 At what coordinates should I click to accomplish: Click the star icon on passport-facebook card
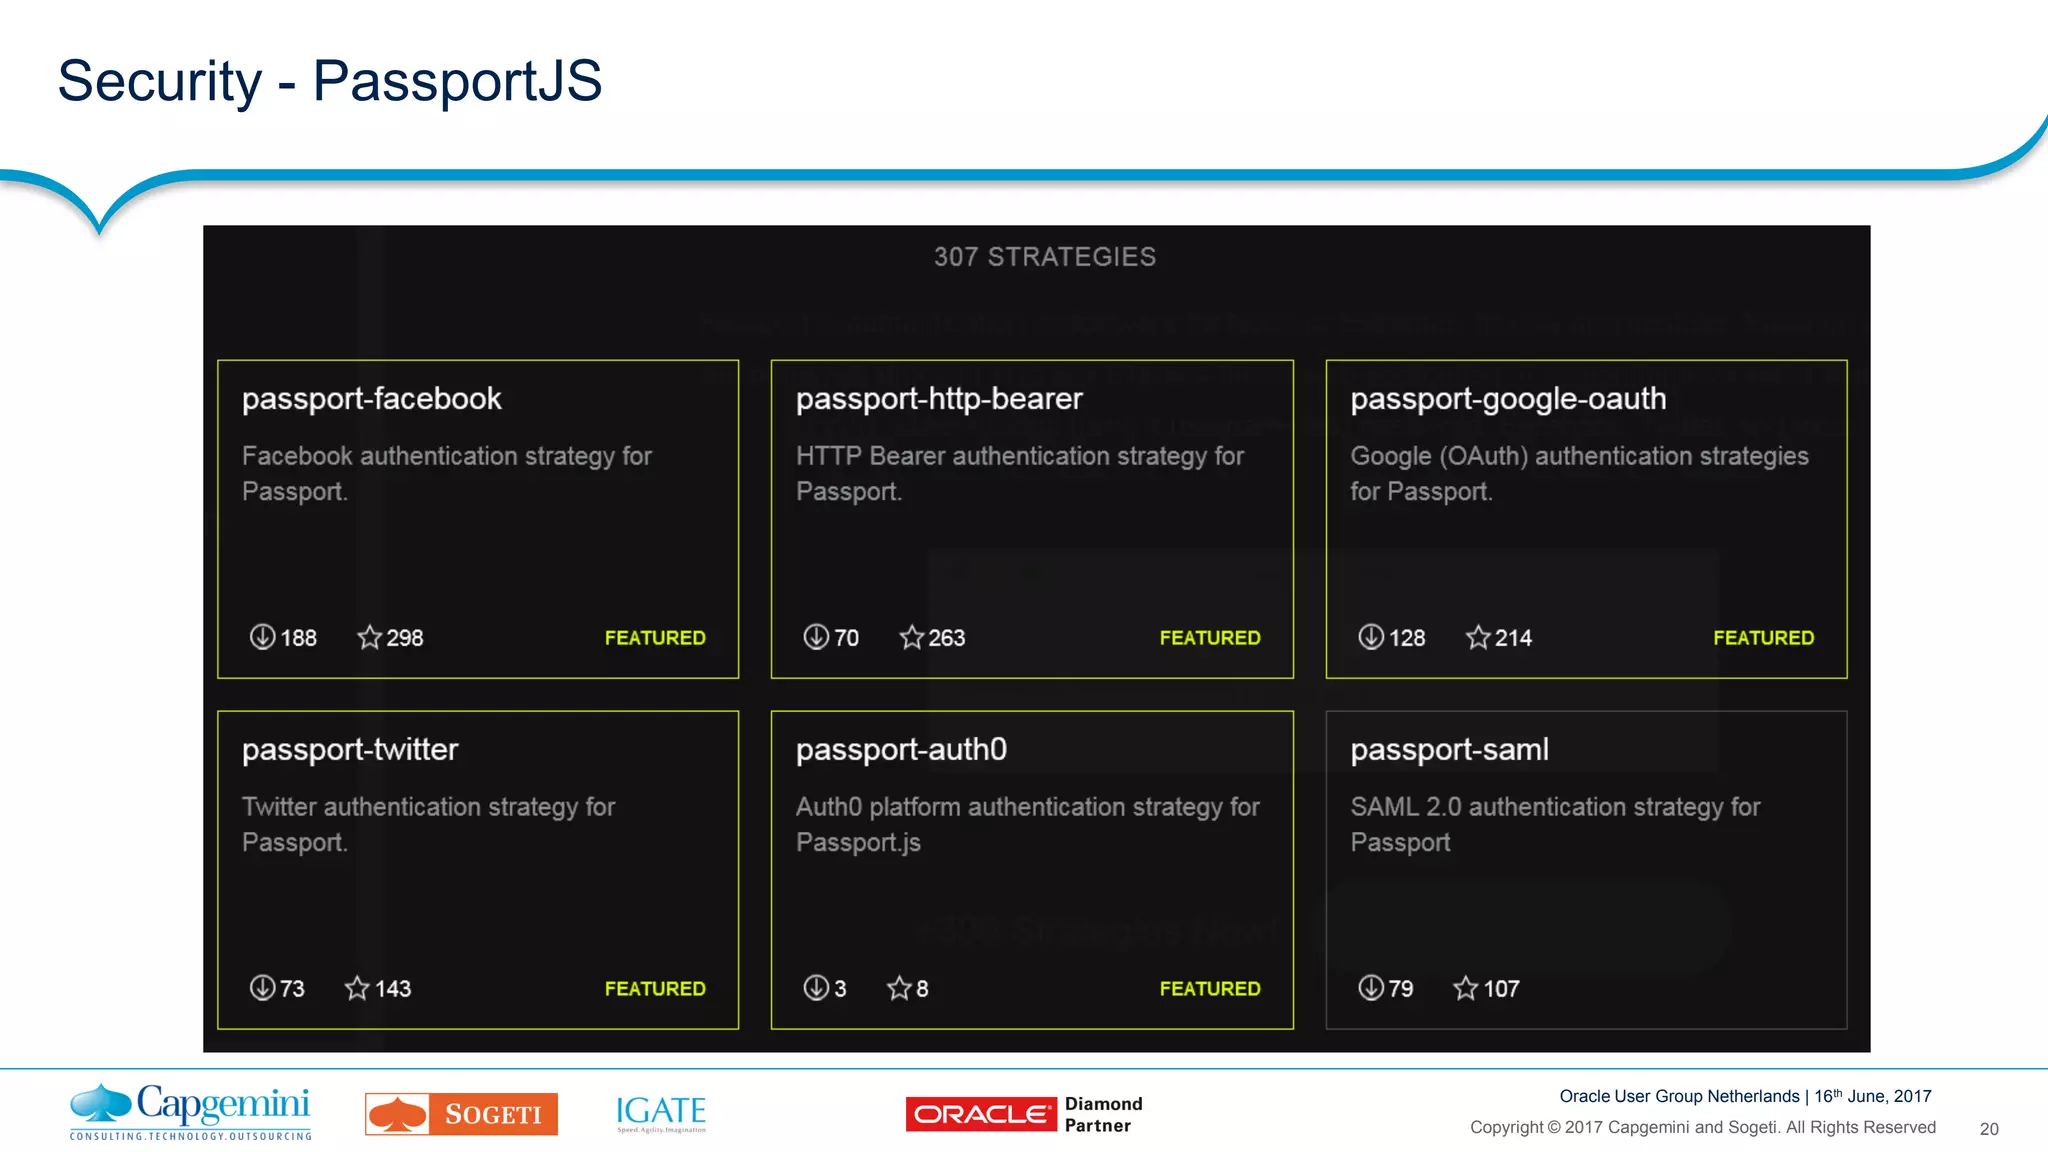pyautogui.click(x=370, y=637)
